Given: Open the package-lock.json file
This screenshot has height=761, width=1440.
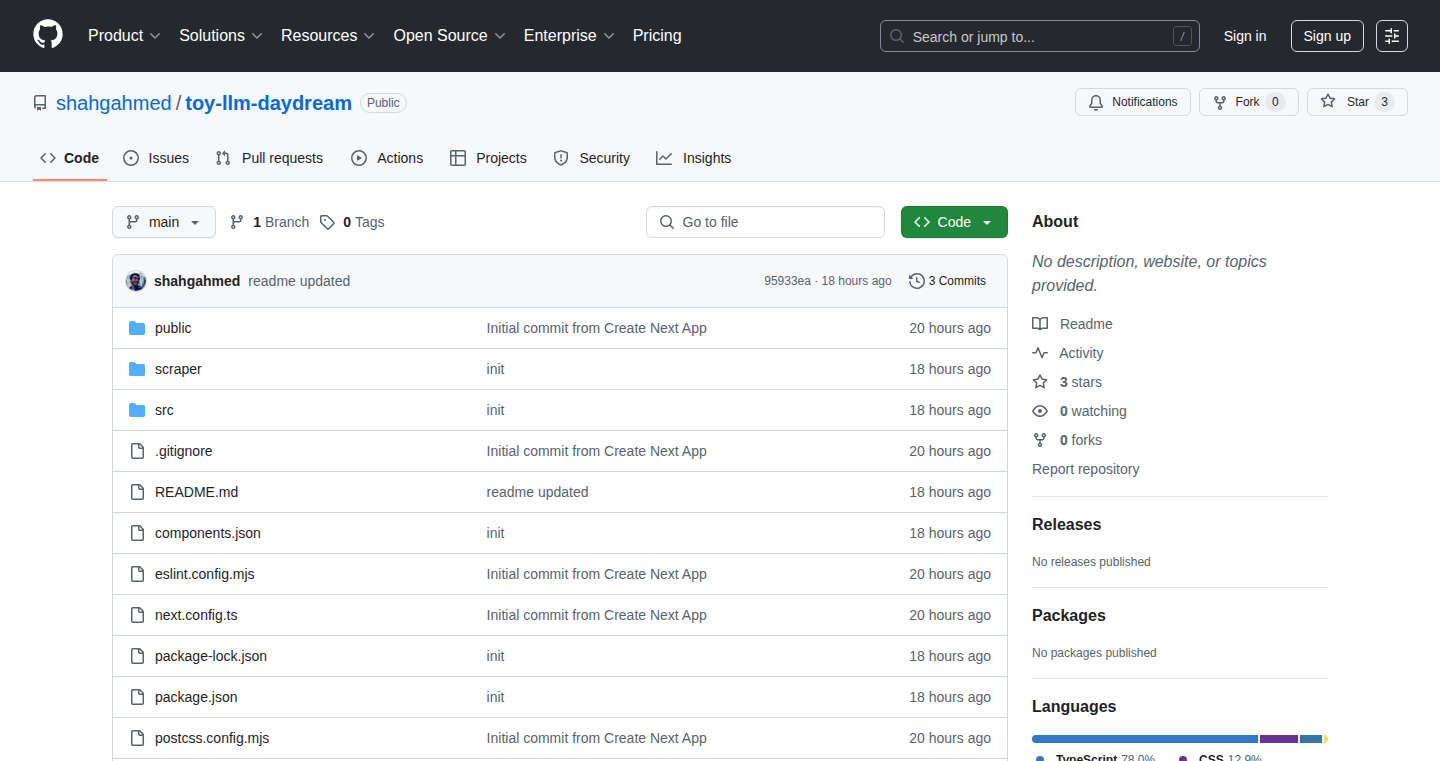Looking at the screenshot, I should pos(211,656).
